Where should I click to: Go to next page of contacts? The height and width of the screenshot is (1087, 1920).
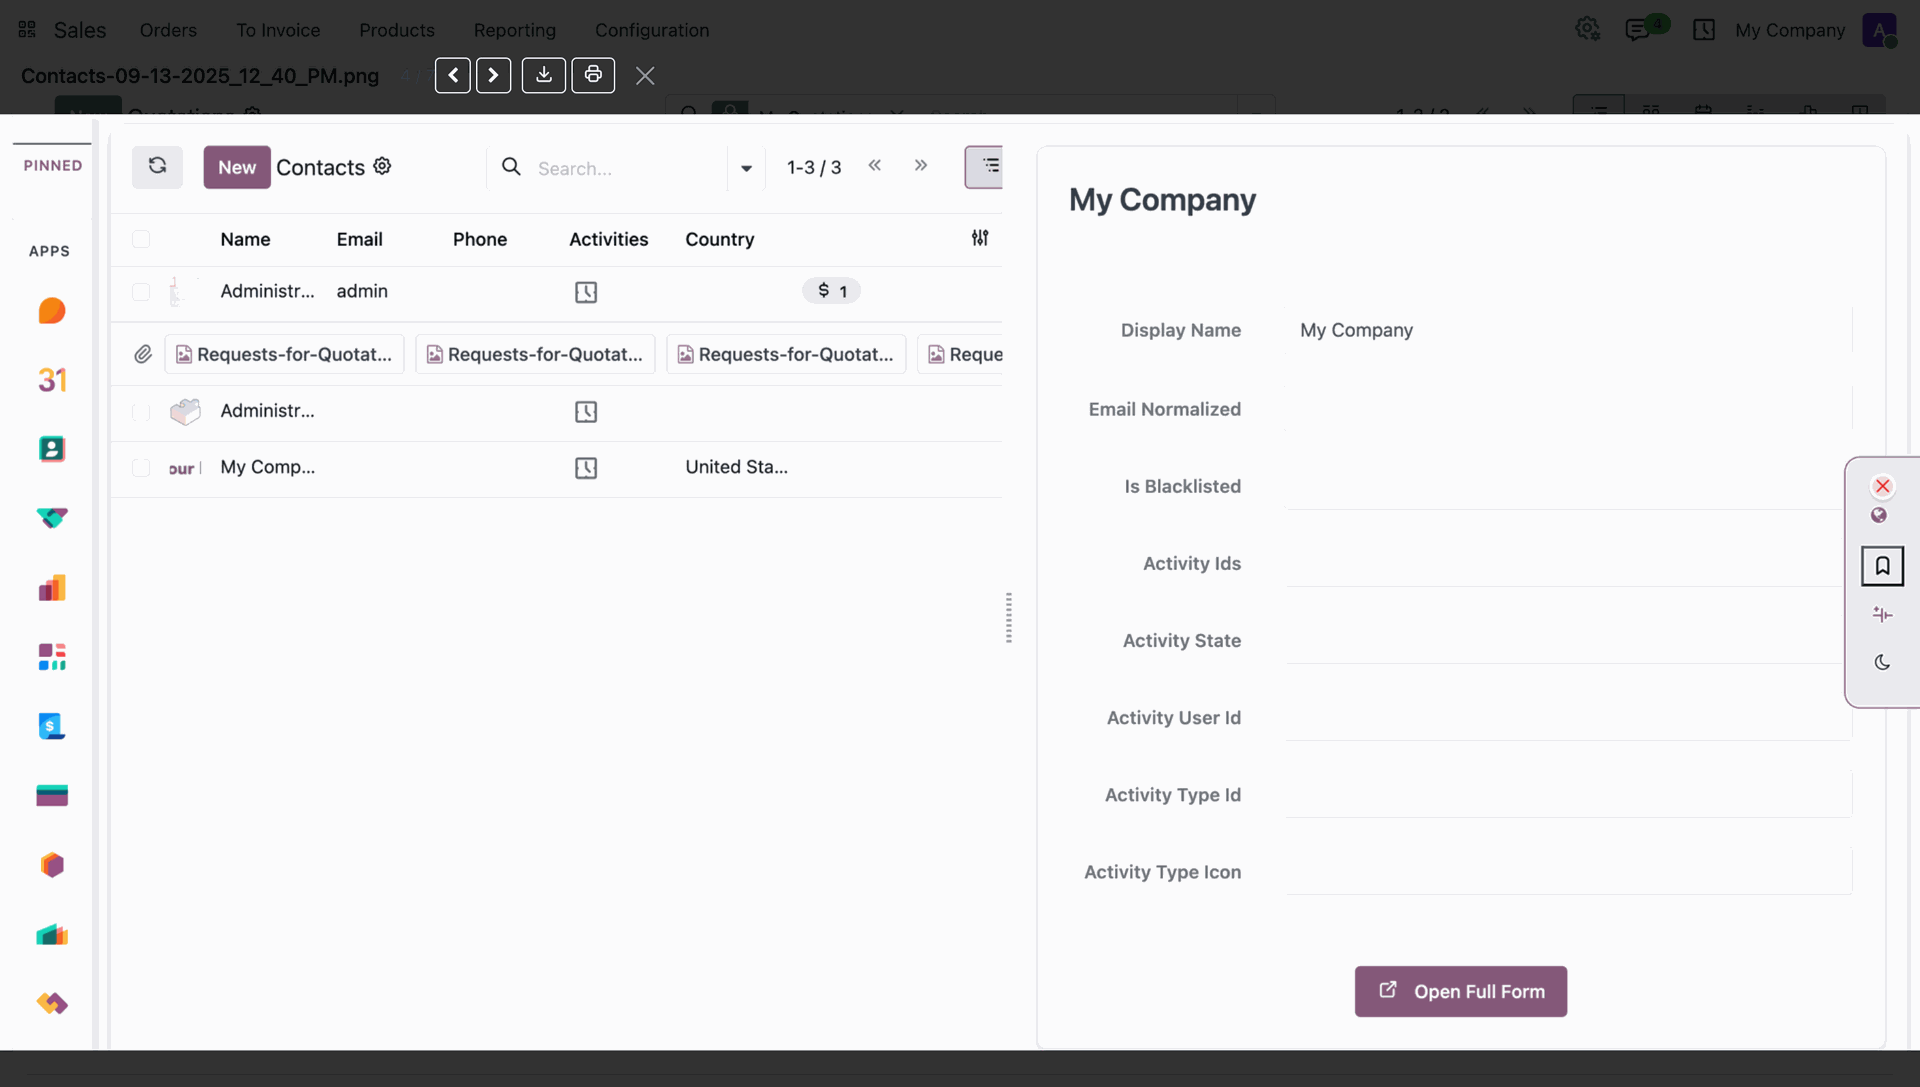[921, 166]
